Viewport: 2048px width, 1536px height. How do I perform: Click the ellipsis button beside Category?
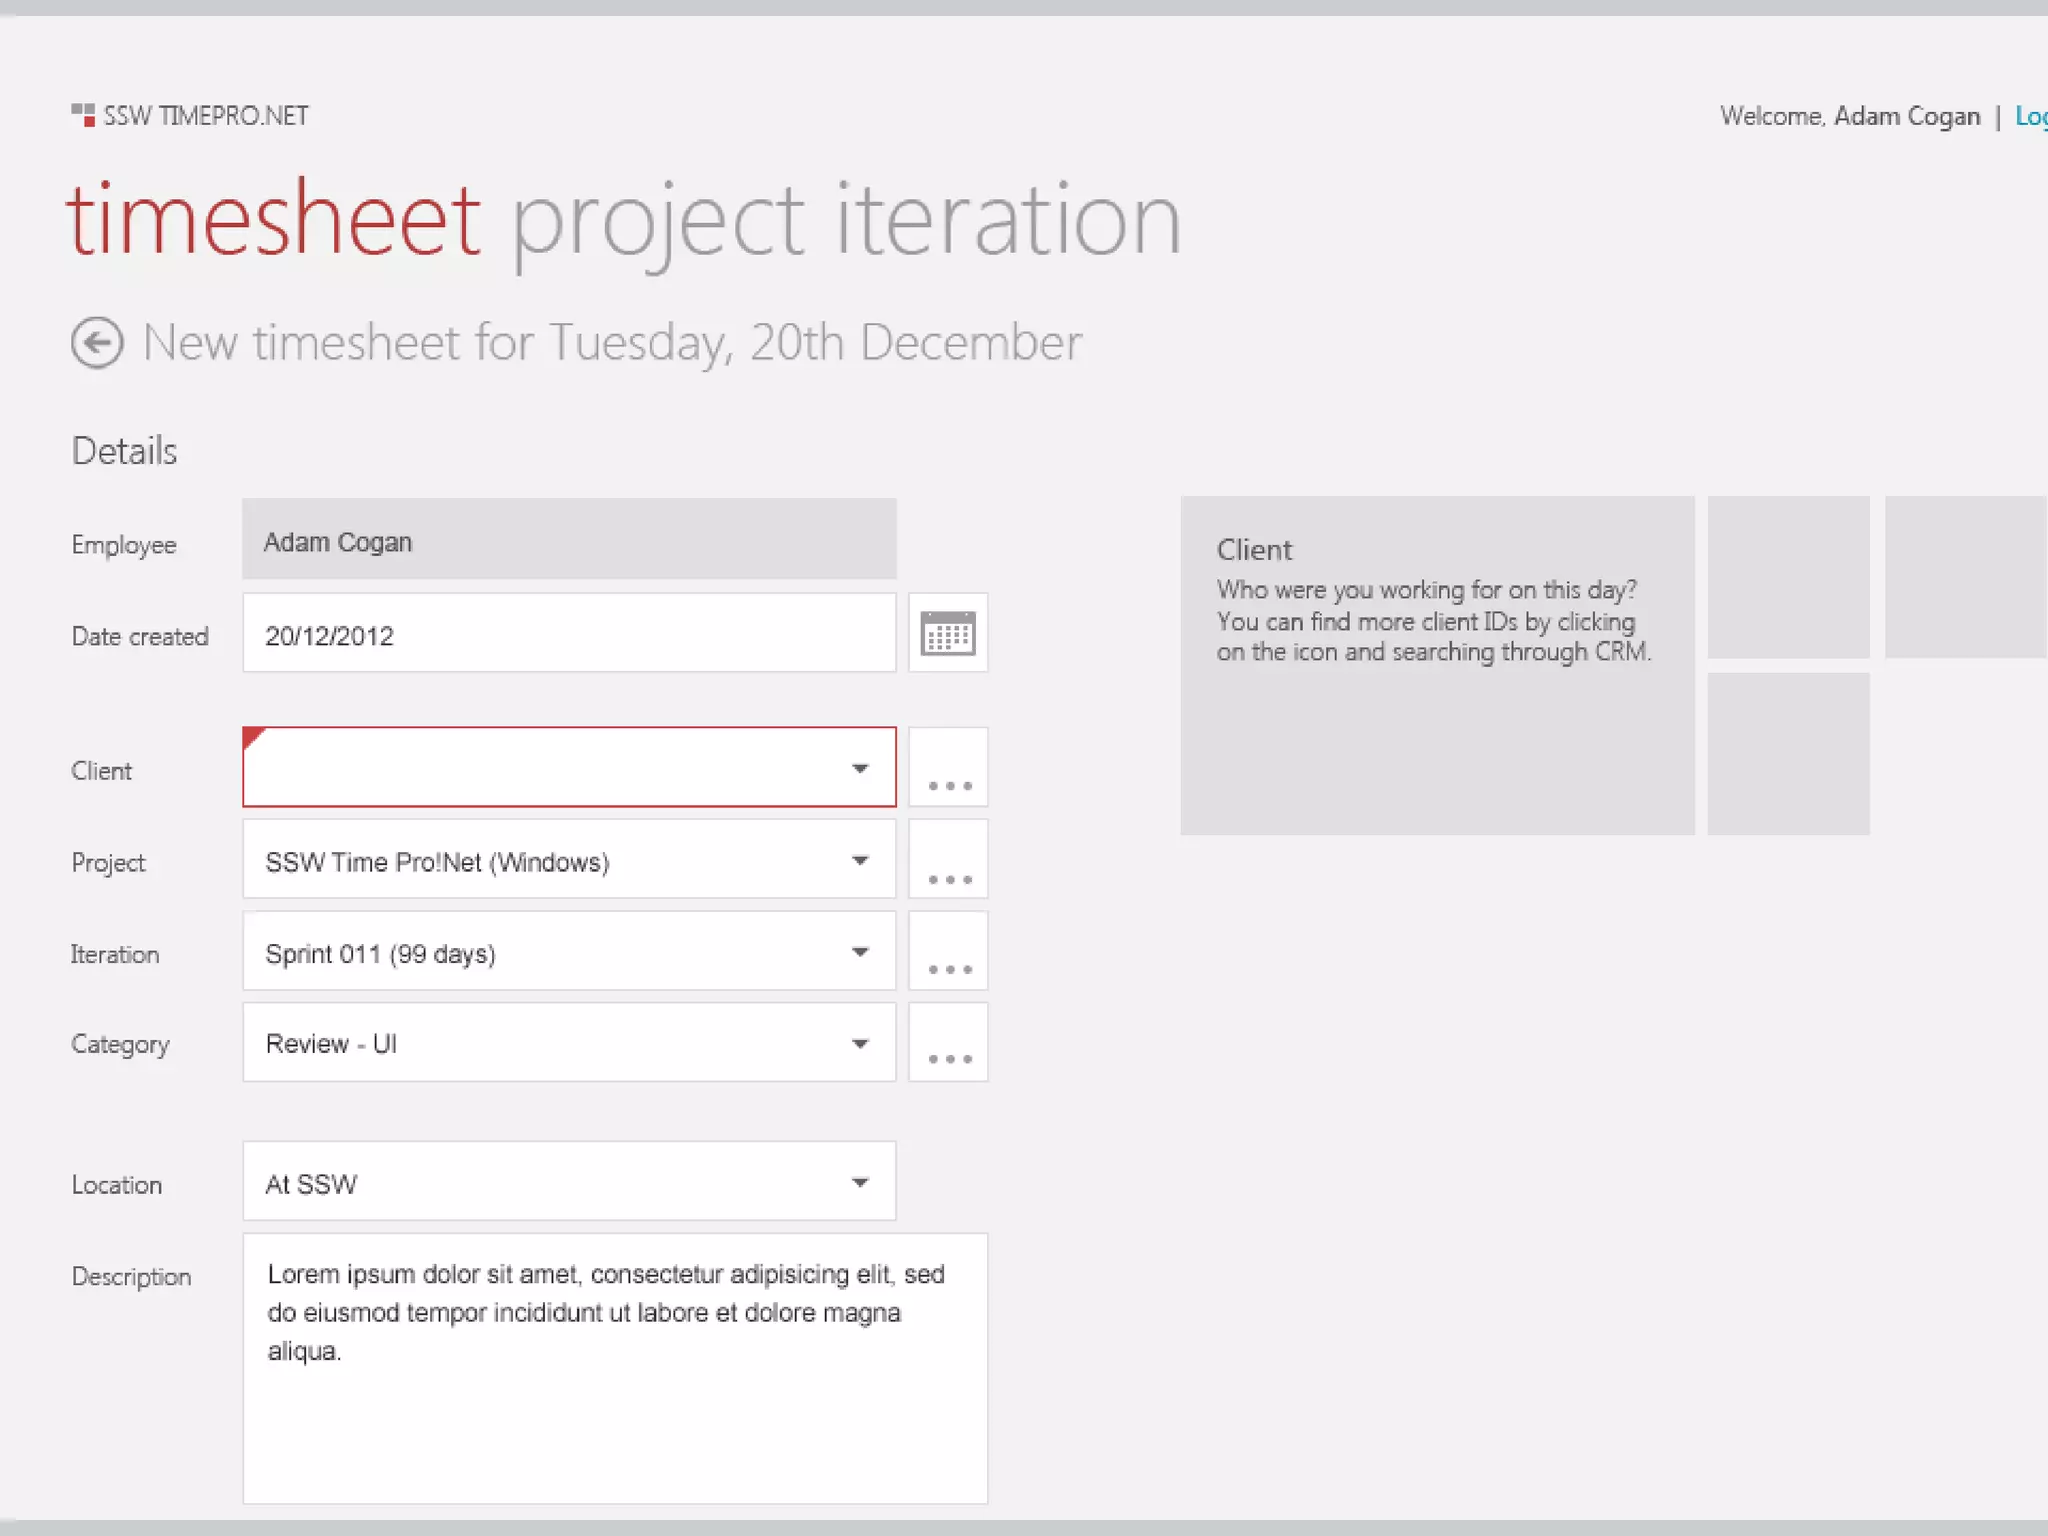click(x=948, y=1043)
